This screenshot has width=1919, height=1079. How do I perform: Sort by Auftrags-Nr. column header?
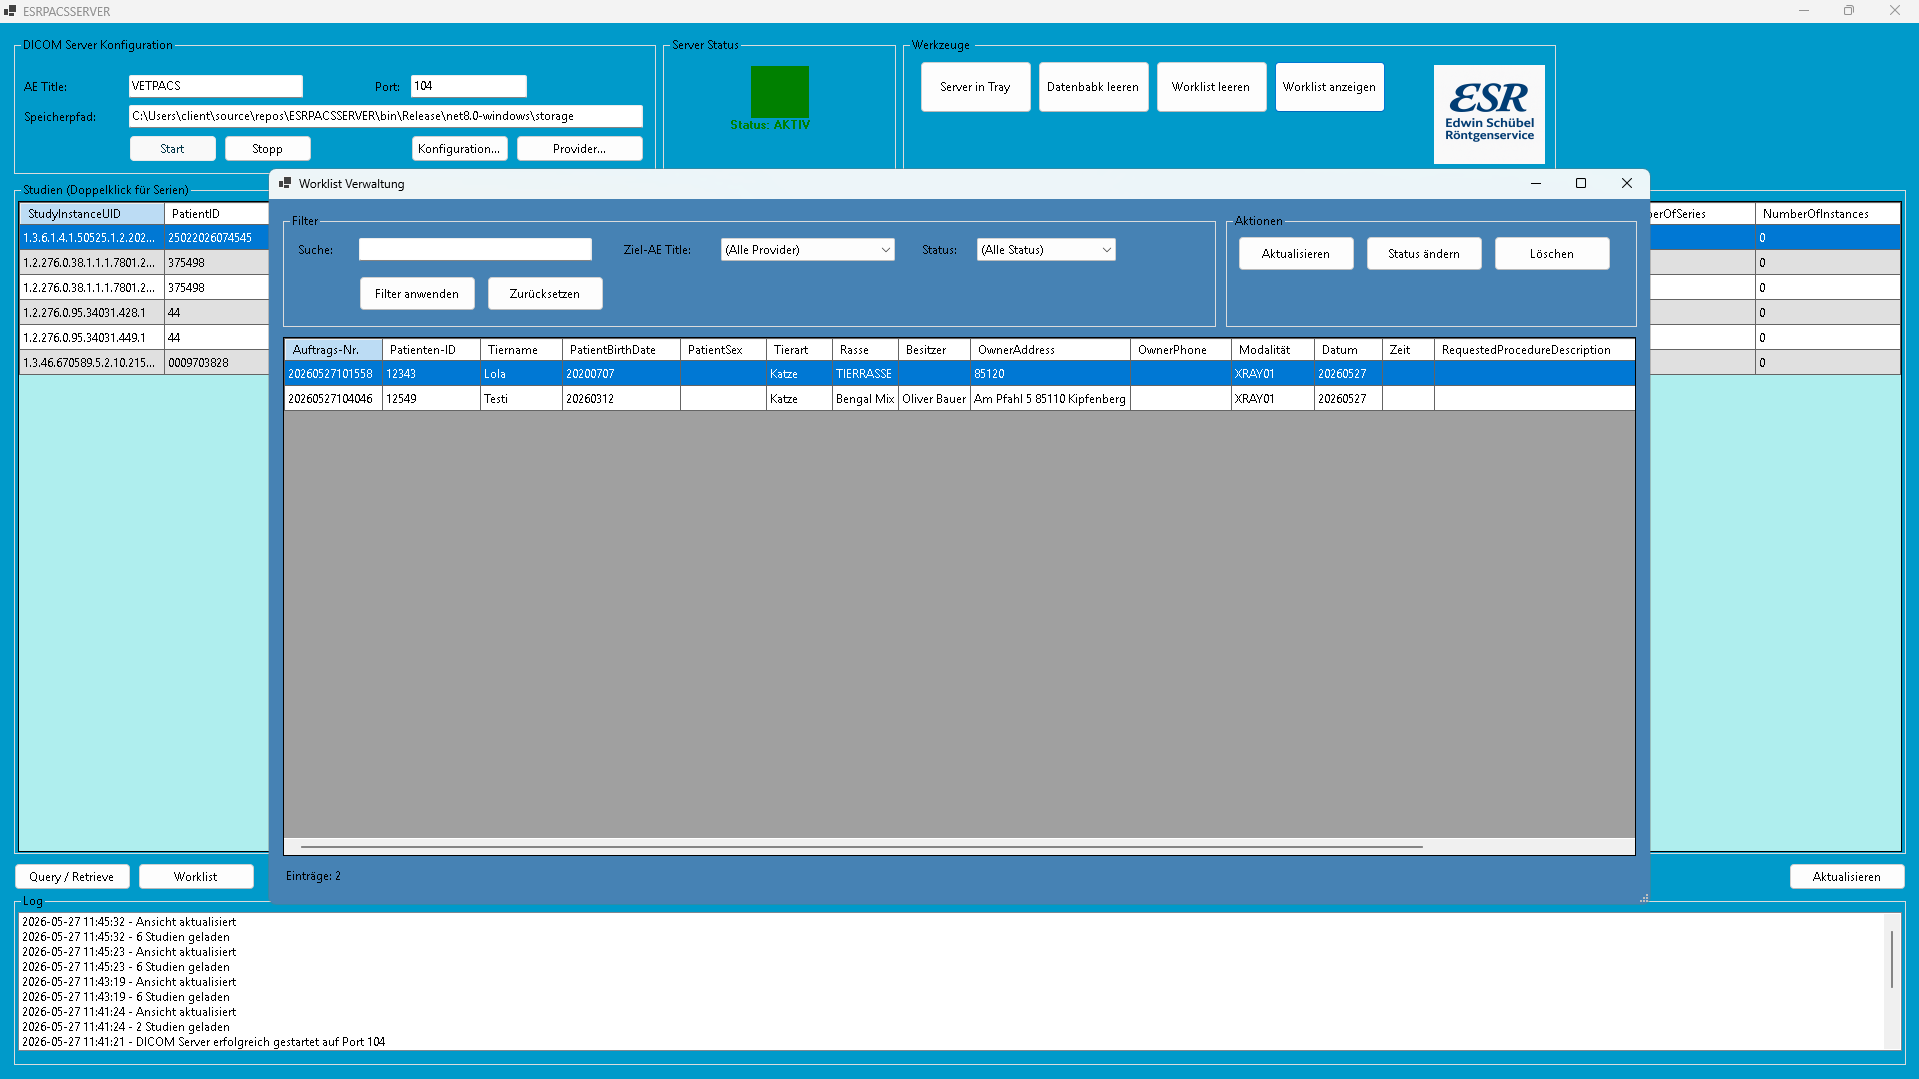coord(333,350)
